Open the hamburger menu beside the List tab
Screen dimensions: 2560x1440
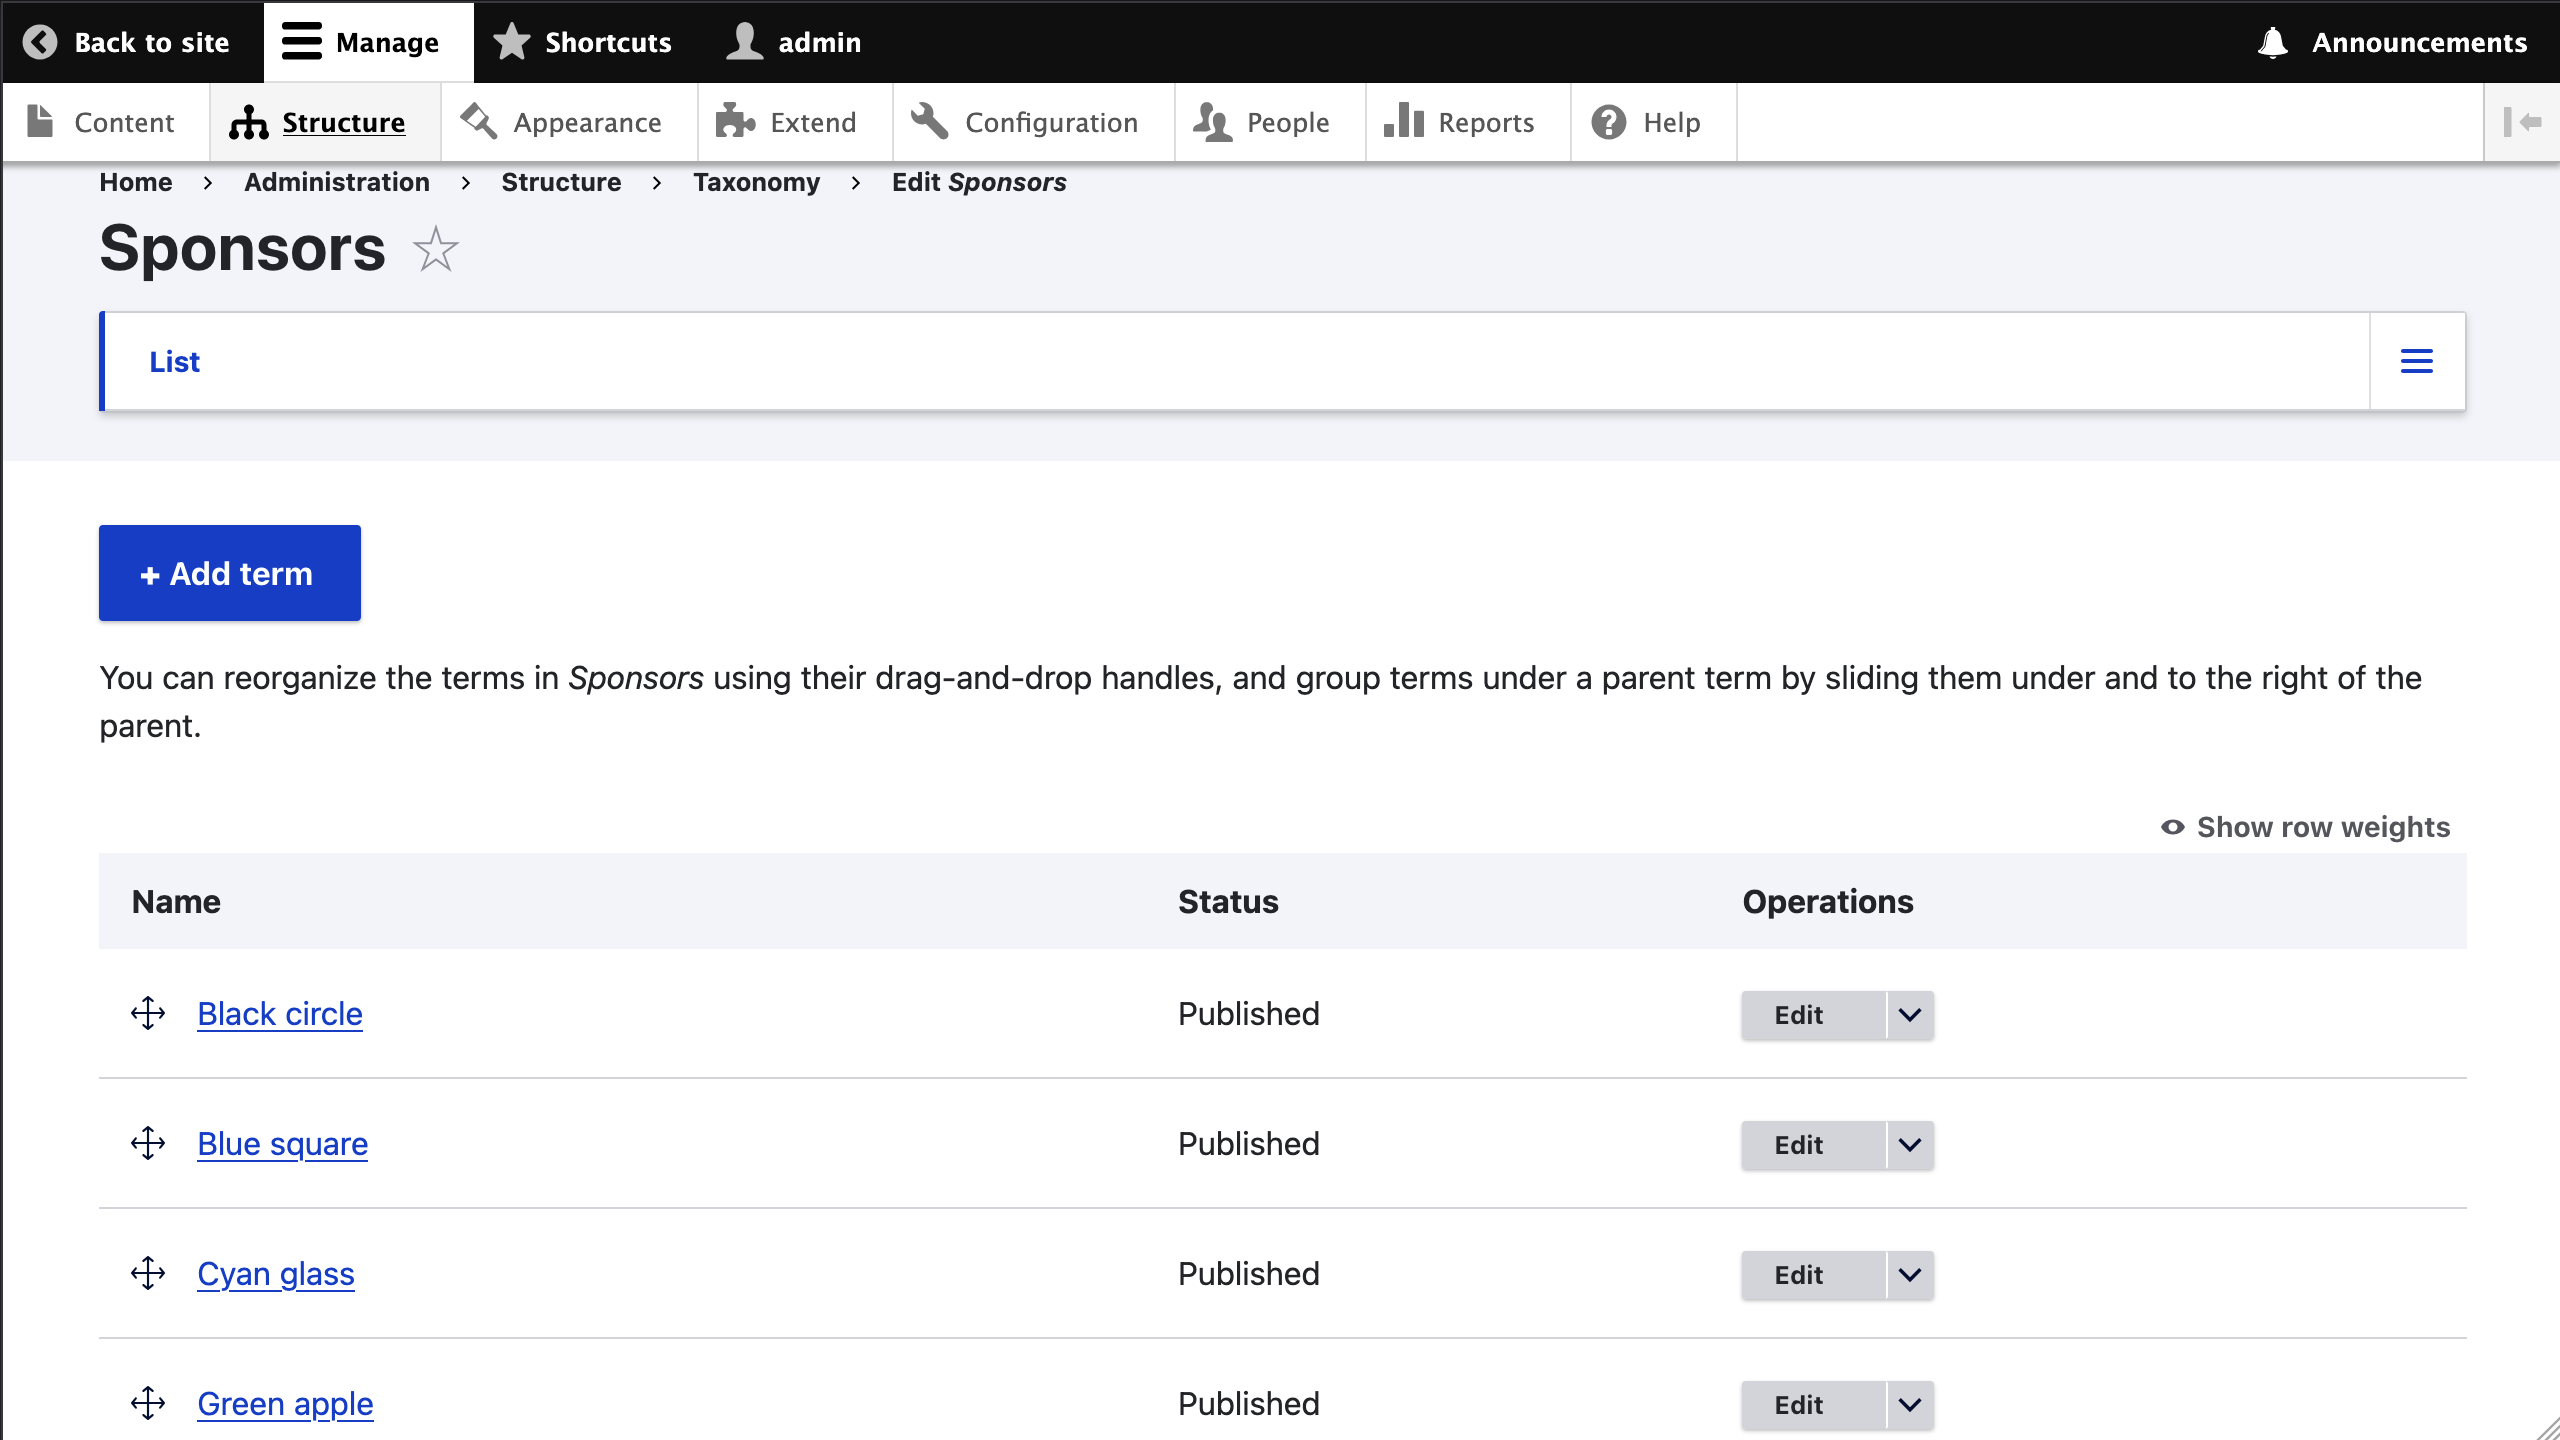pos(2416,361)
